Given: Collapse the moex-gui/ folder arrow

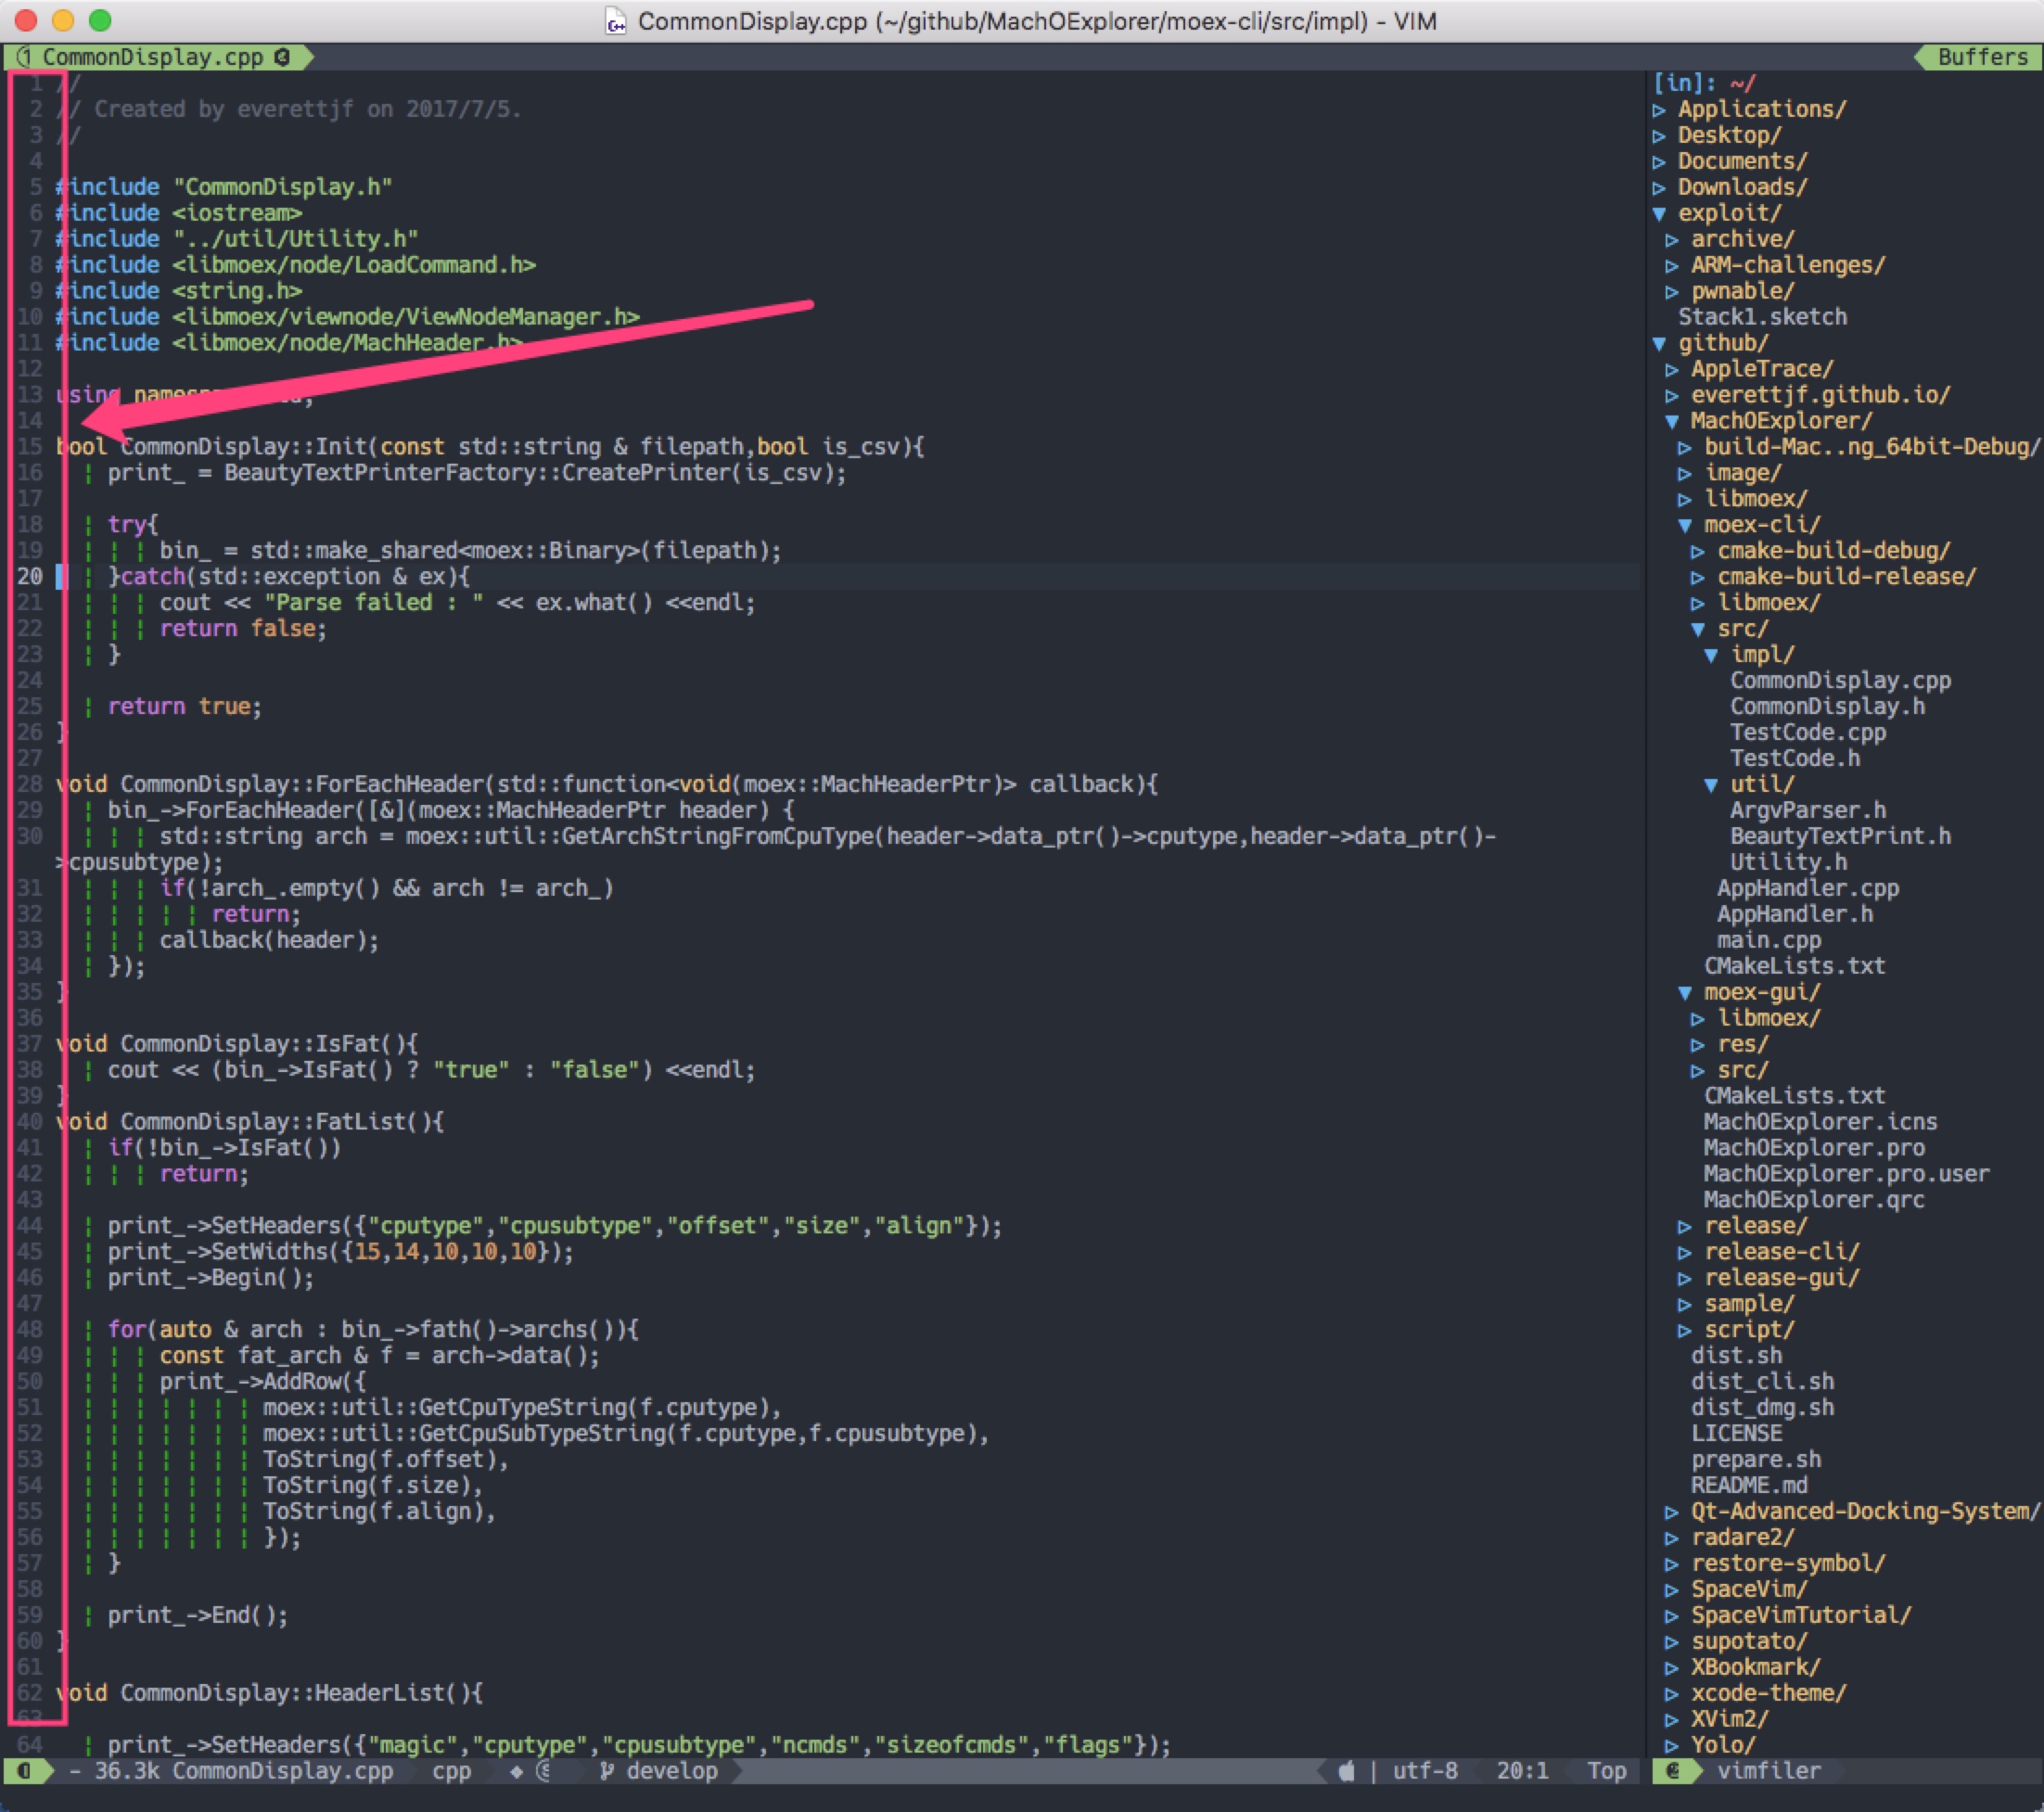Looking at the screenshot, I should tap(1685, 992).
